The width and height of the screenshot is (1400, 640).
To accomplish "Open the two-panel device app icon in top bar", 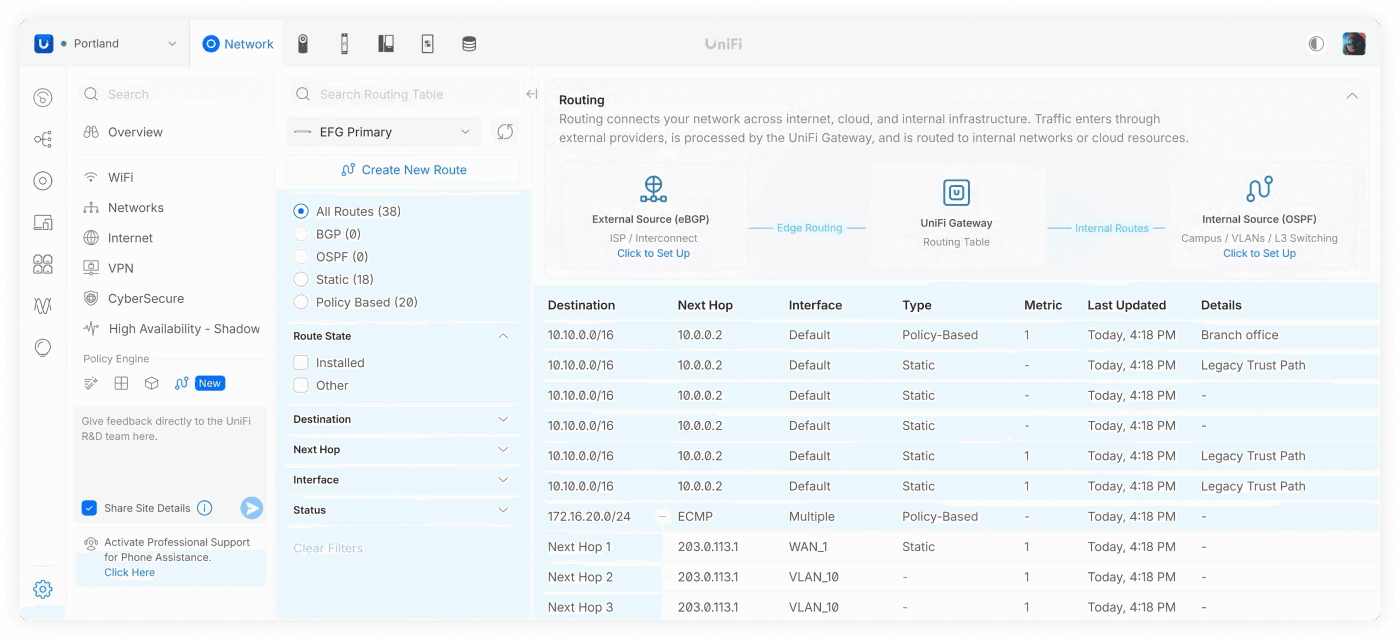I will point(386,44).
